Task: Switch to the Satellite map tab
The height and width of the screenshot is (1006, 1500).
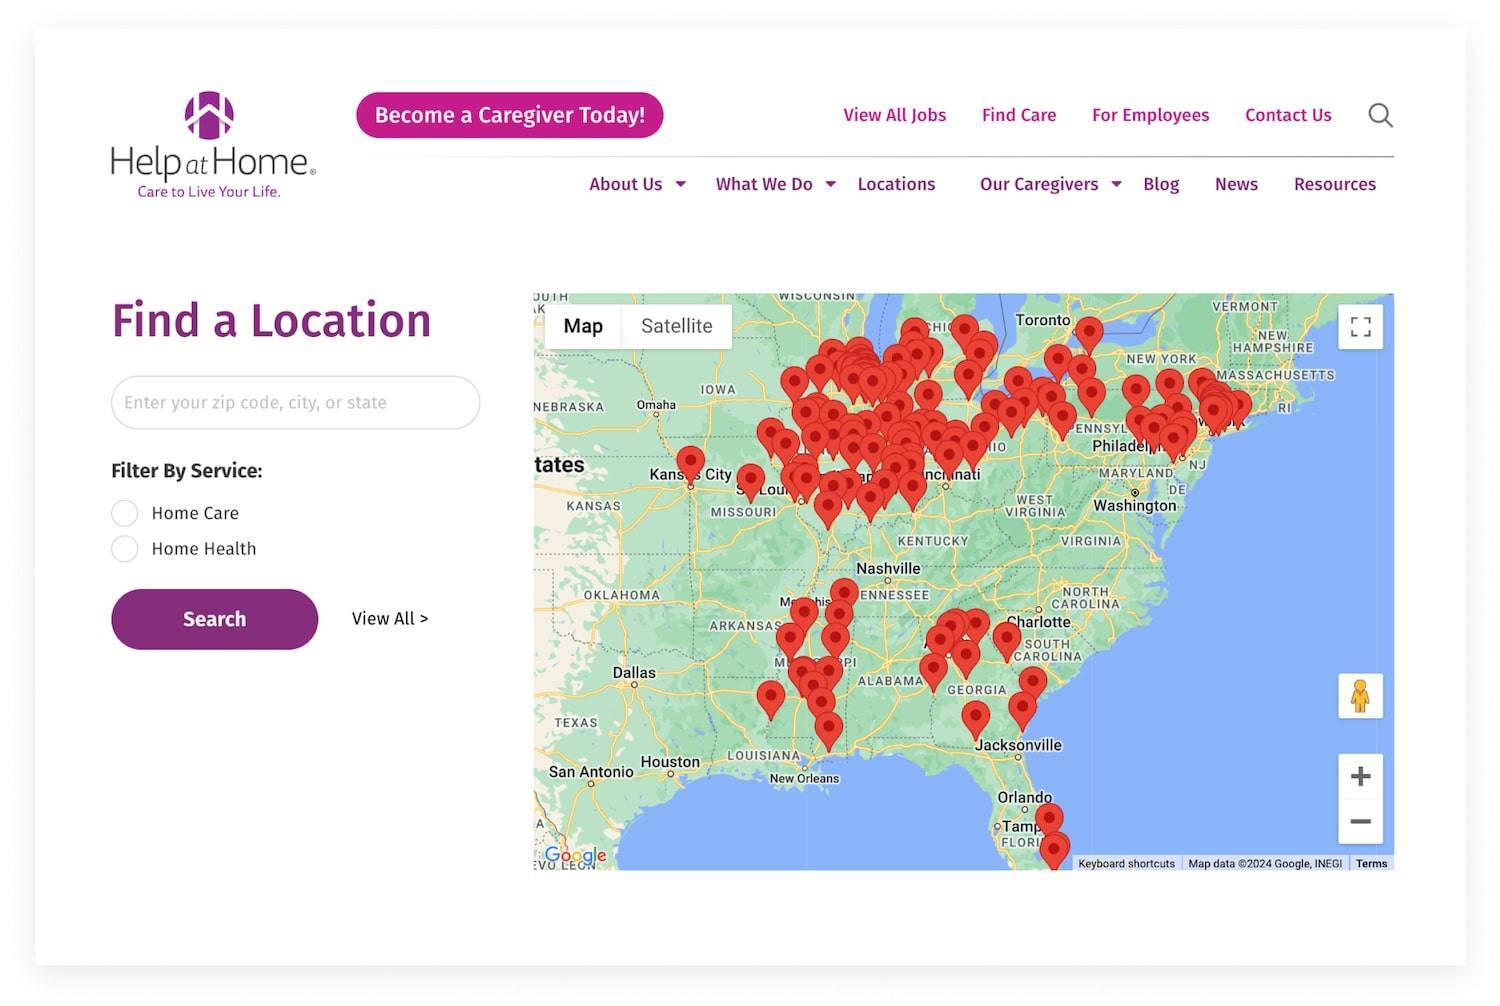Action: coord(677,326)
